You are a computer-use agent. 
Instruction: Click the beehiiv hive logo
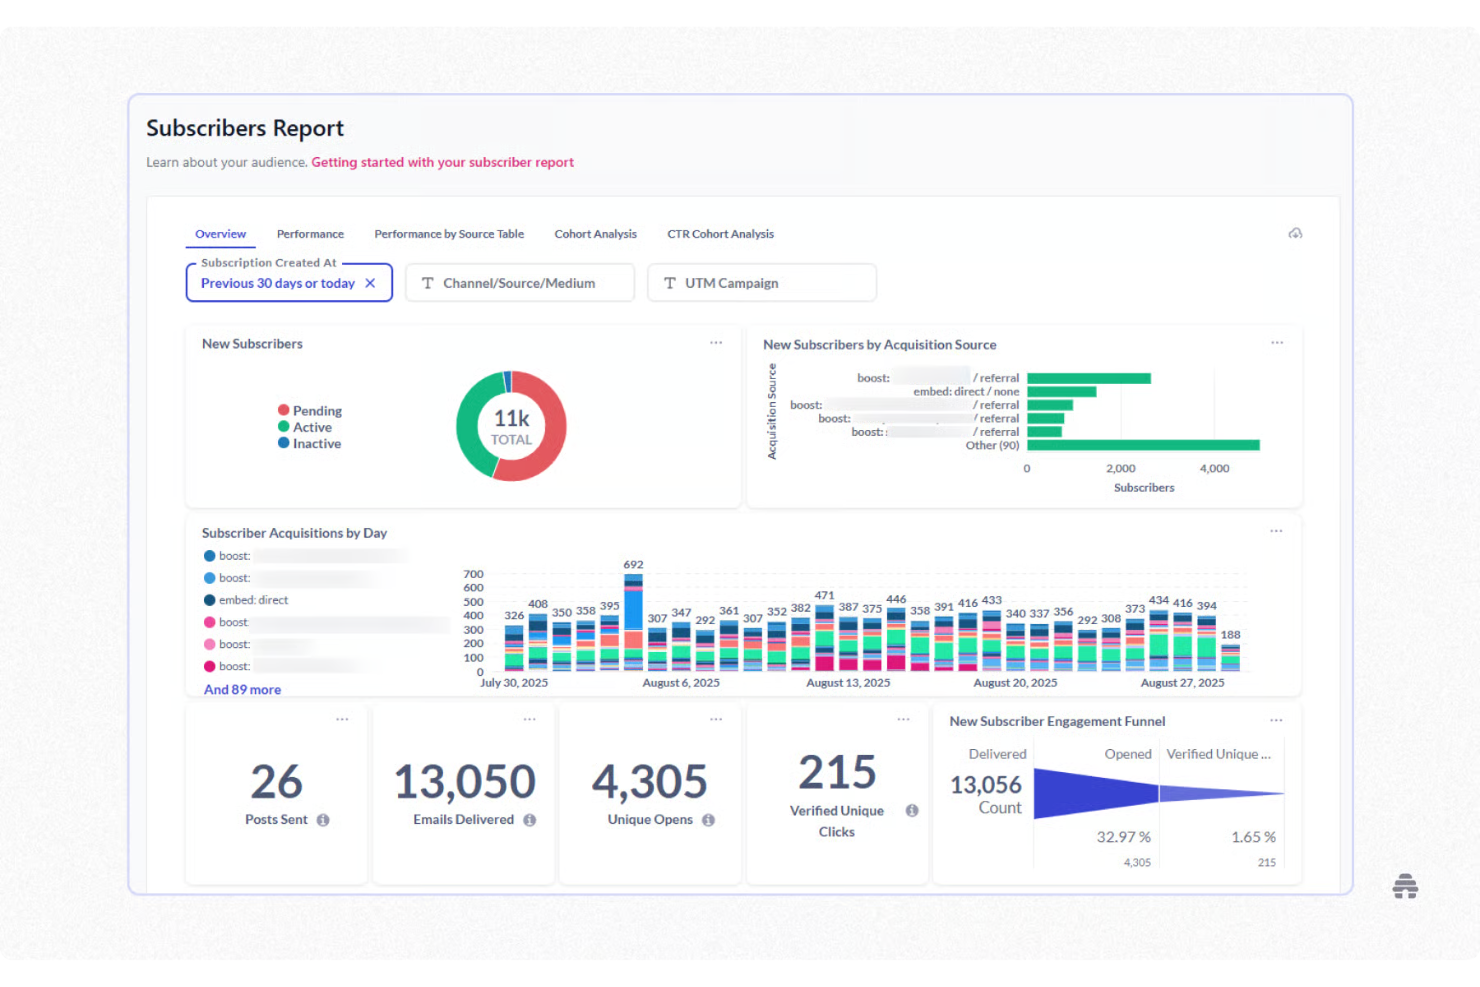(x=1405, y=885)
